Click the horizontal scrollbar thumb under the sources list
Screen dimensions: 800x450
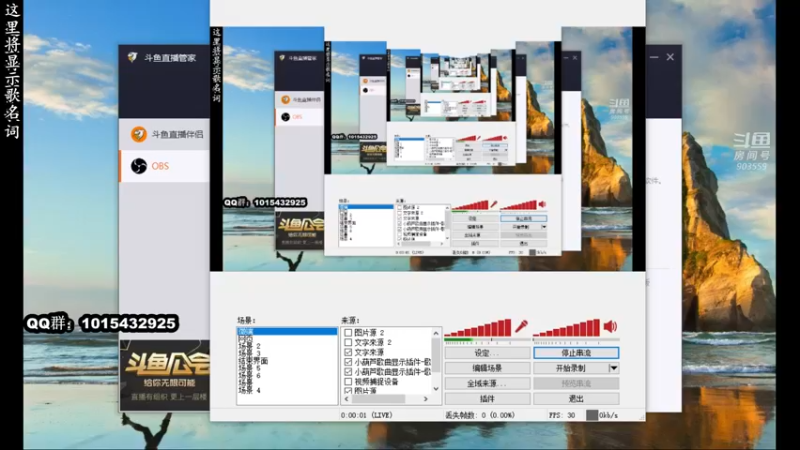pos(378,399)
